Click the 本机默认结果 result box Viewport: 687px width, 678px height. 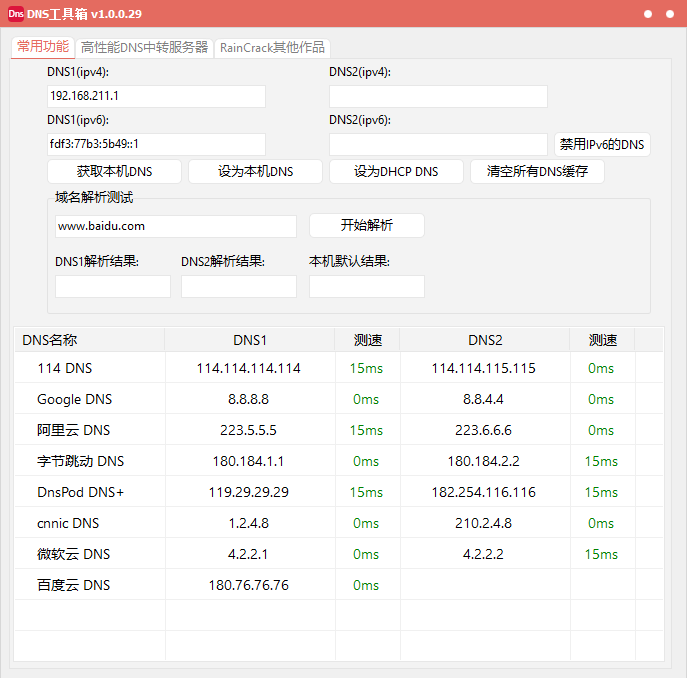[x=367, y=286]
